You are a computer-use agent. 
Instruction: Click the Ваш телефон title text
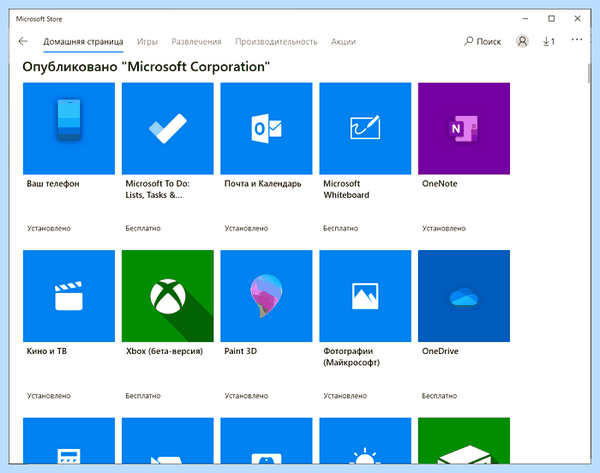53,184
